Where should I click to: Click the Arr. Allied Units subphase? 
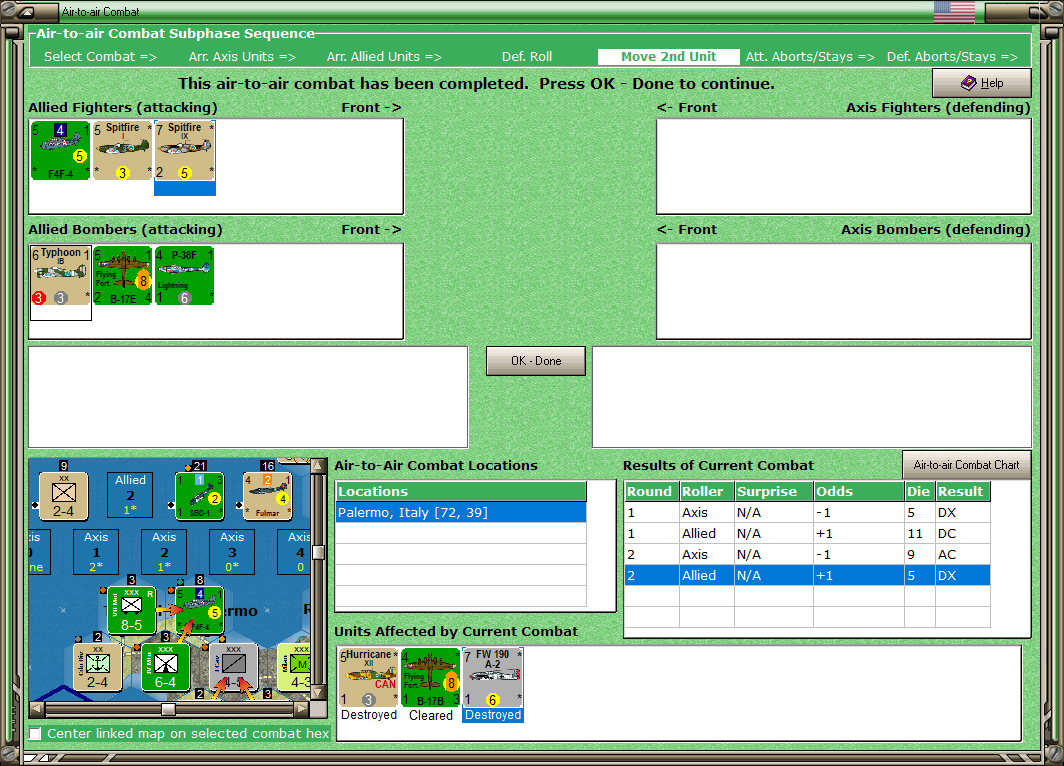click(x=384, y=57)
